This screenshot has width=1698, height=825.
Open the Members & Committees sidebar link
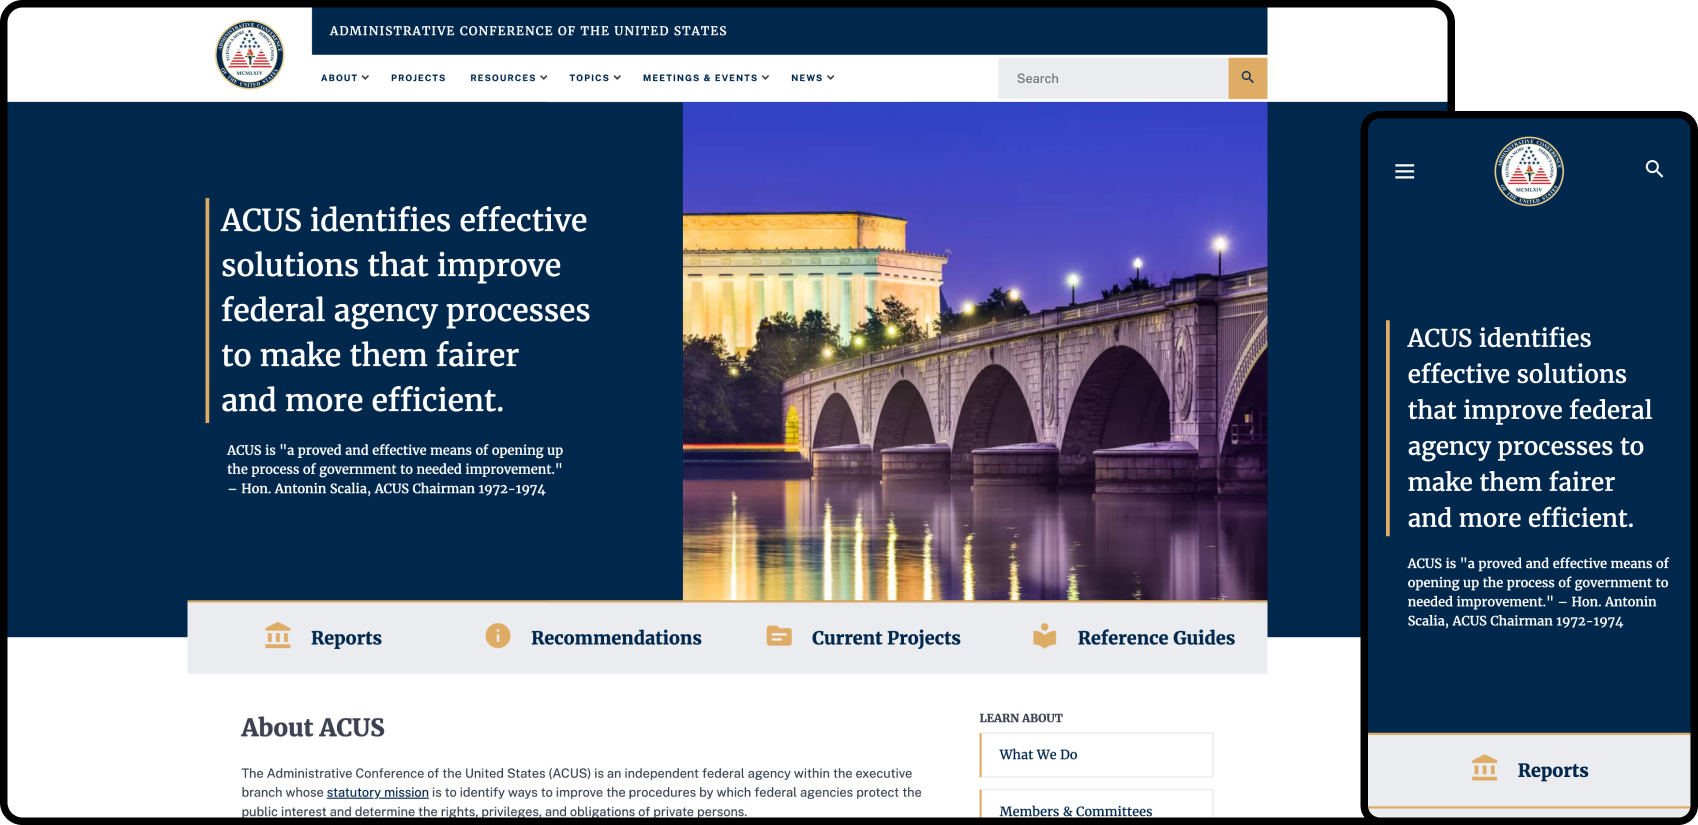click(1096, 806)
